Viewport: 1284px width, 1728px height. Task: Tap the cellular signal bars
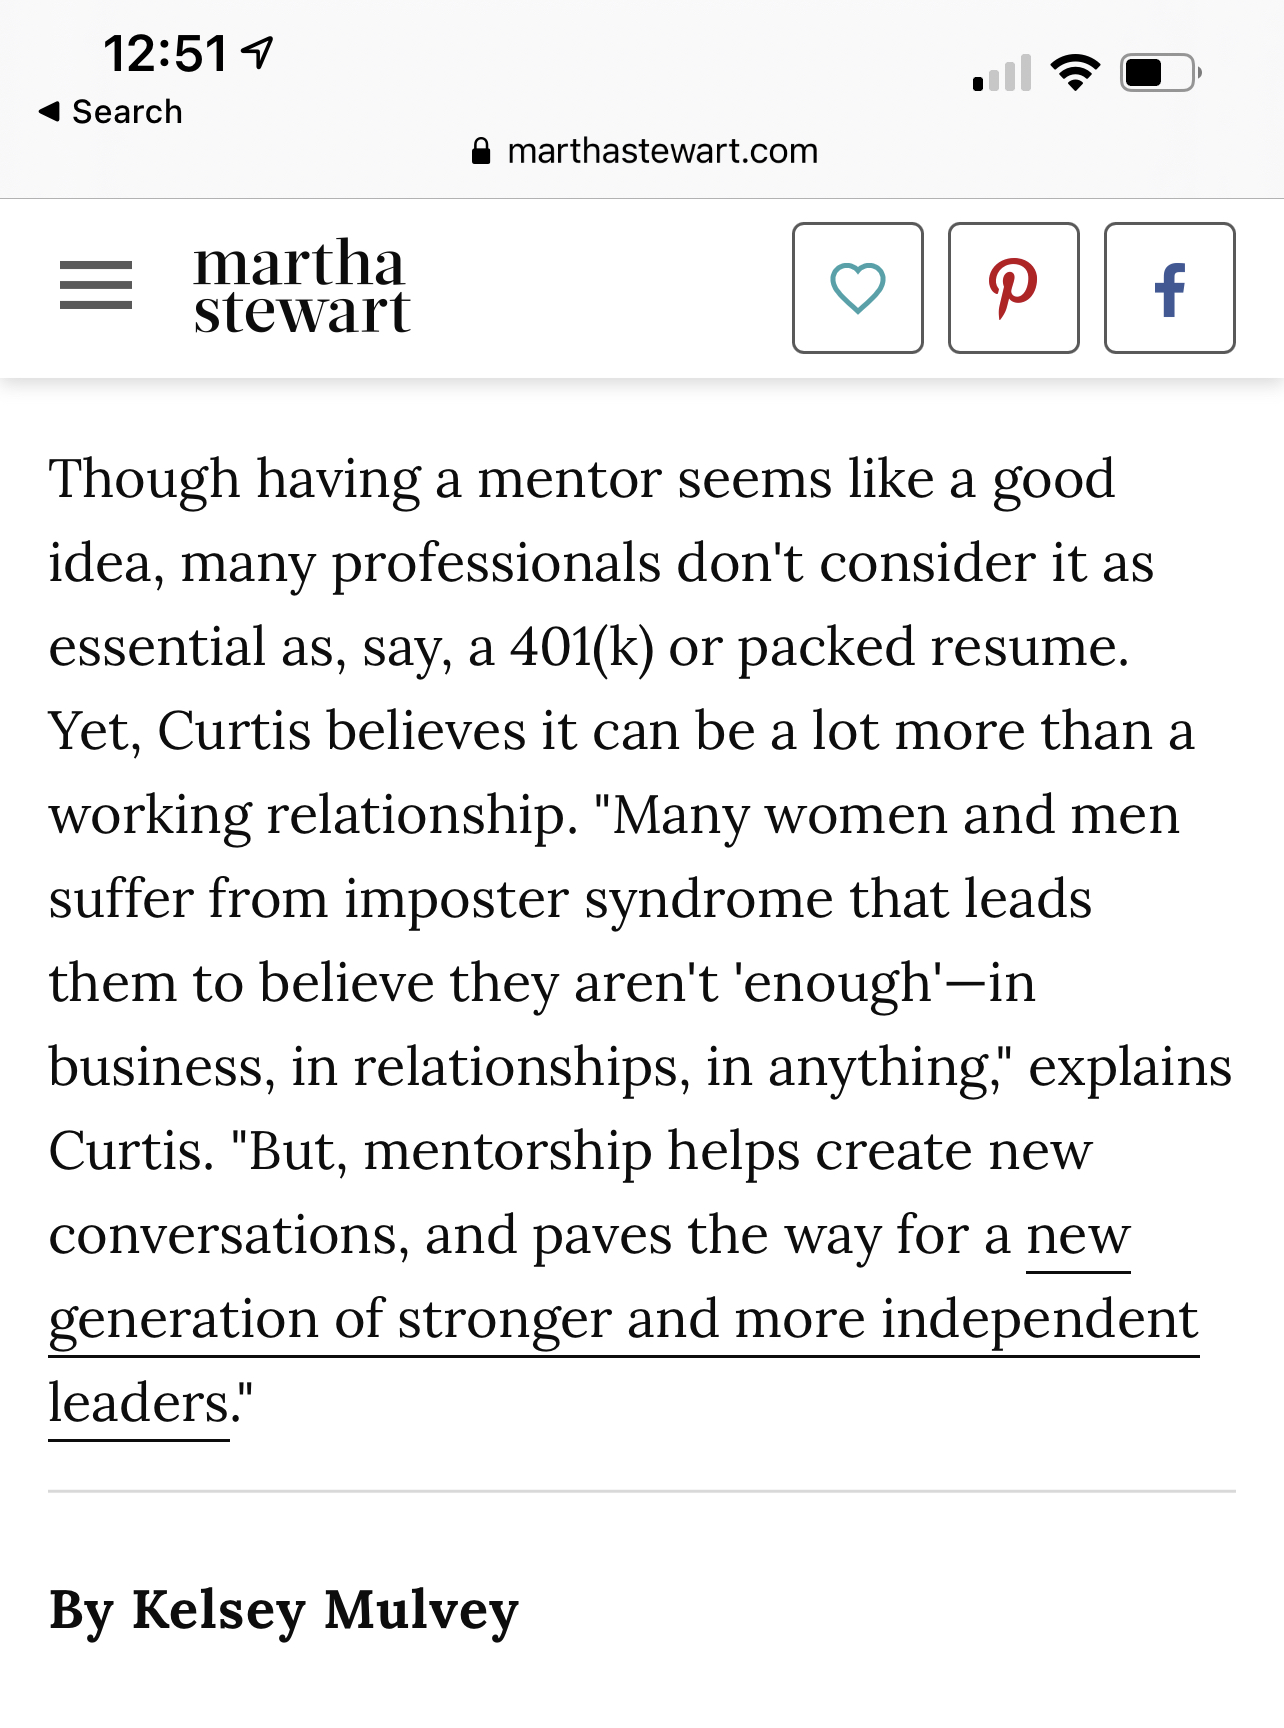click(x=1002, y=74)
